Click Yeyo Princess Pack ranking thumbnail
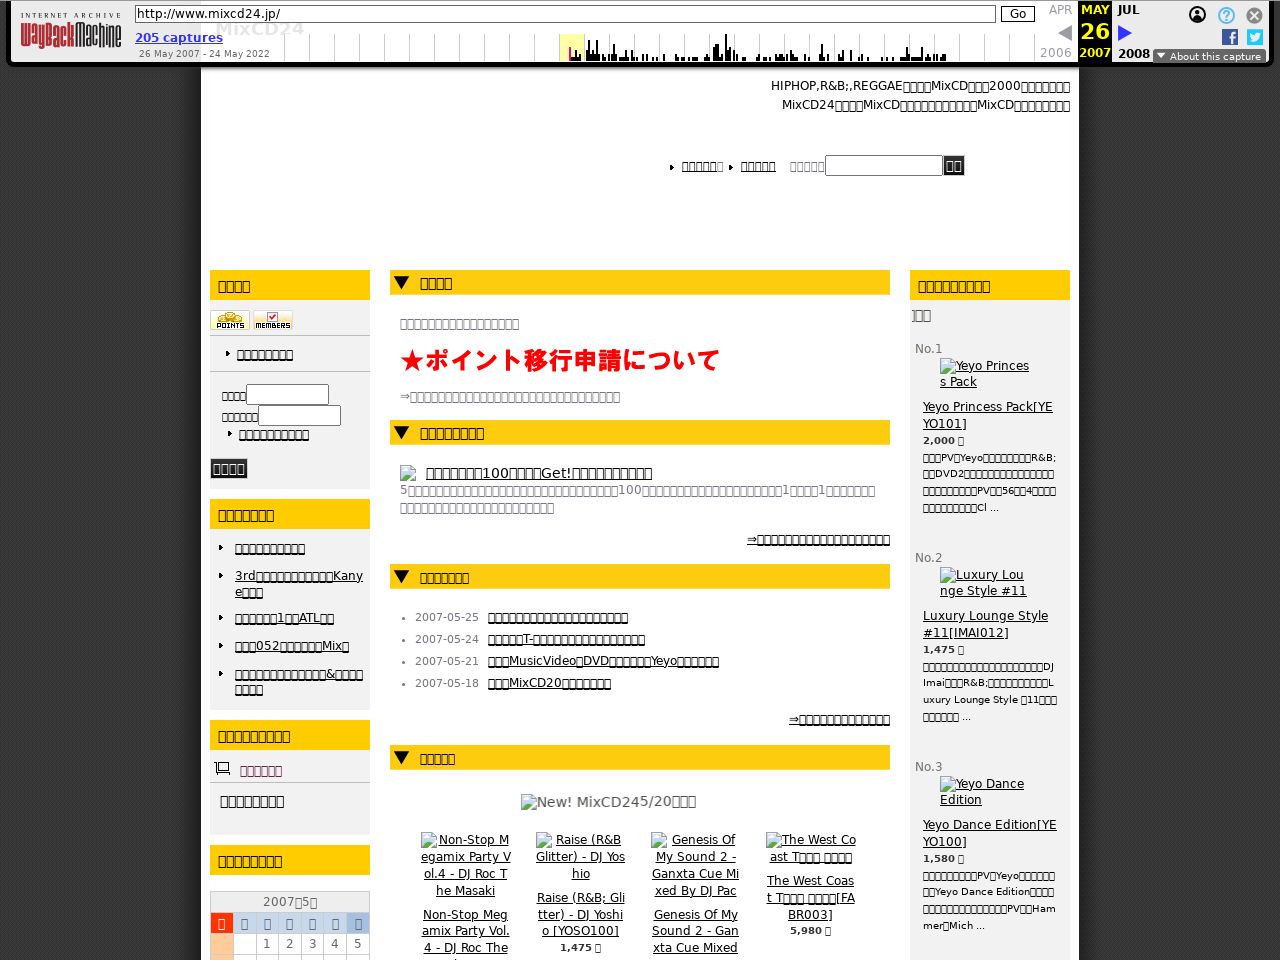The image size is (1280, 960). click(x=984, y=374)
